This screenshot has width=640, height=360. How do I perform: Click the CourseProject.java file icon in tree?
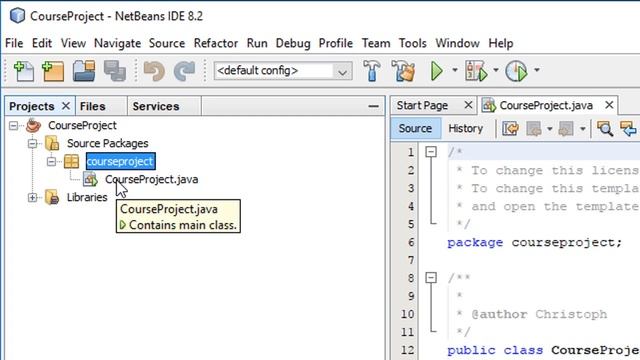[x=91, y=179]
